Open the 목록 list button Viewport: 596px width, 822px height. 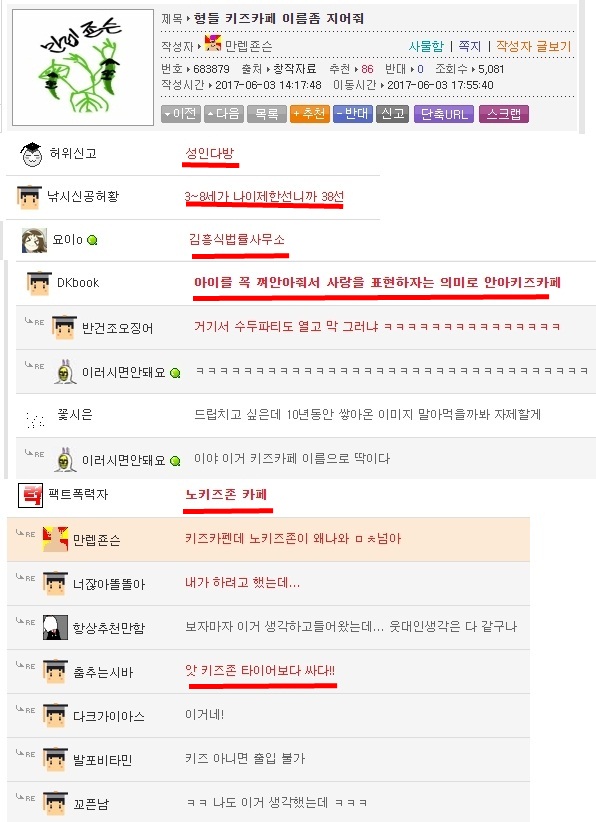coord(267,114)
